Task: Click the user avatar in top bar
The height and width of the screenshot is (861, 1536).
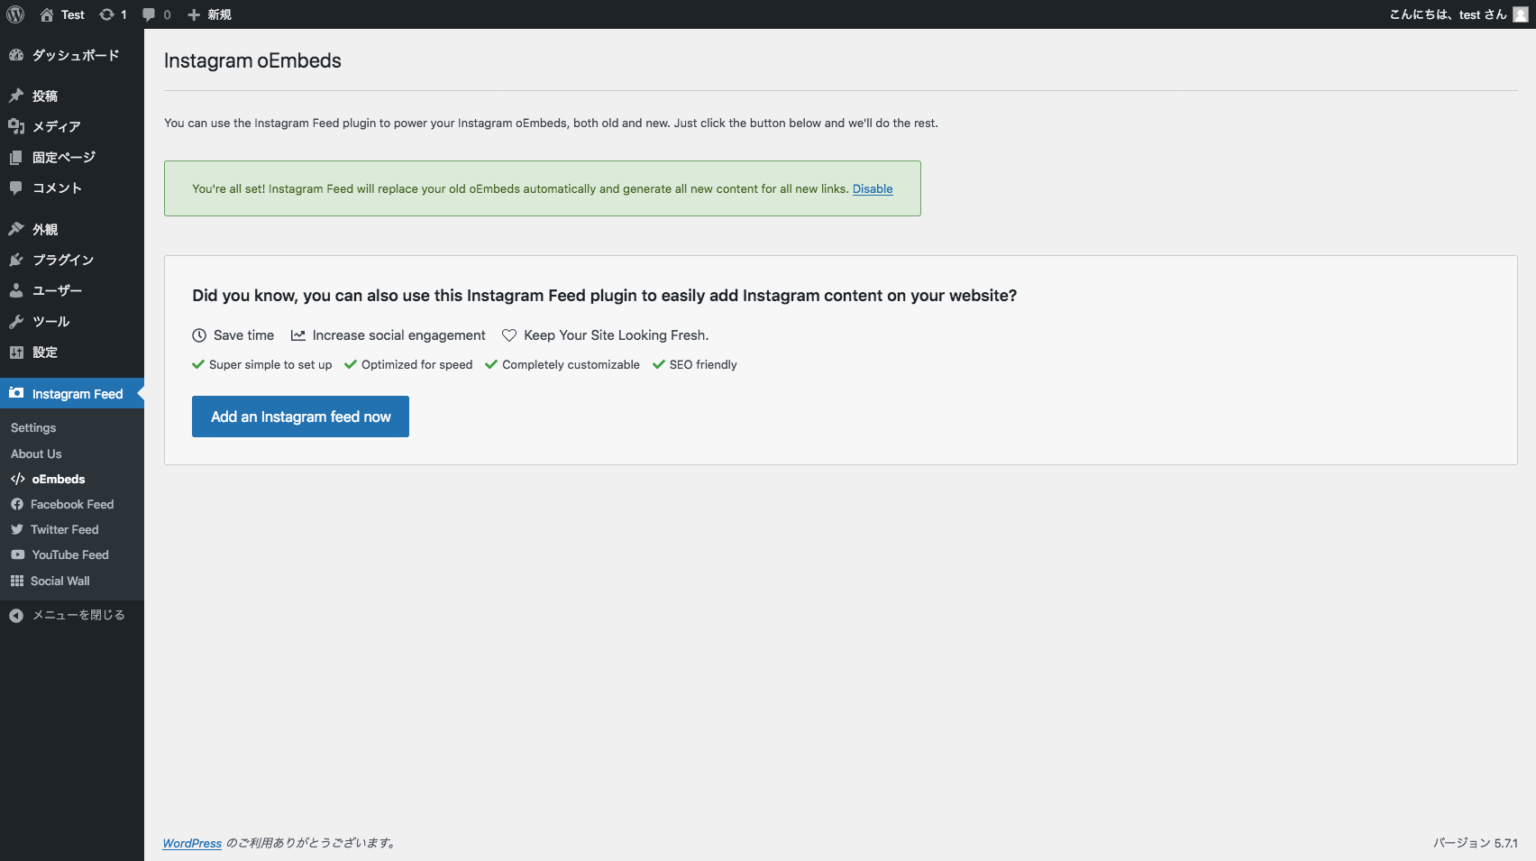Action: pos(1520,14)
